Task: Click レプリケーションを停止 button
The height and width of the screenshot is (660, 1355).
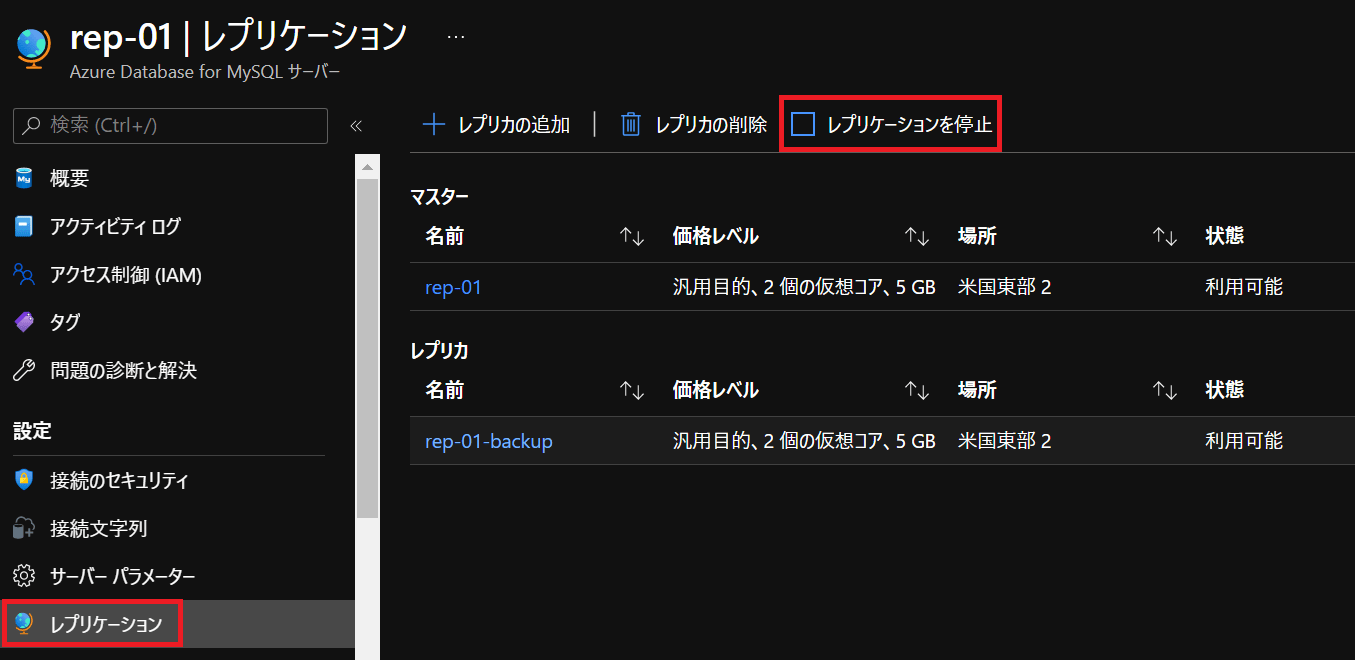Action: coord(891,124)
